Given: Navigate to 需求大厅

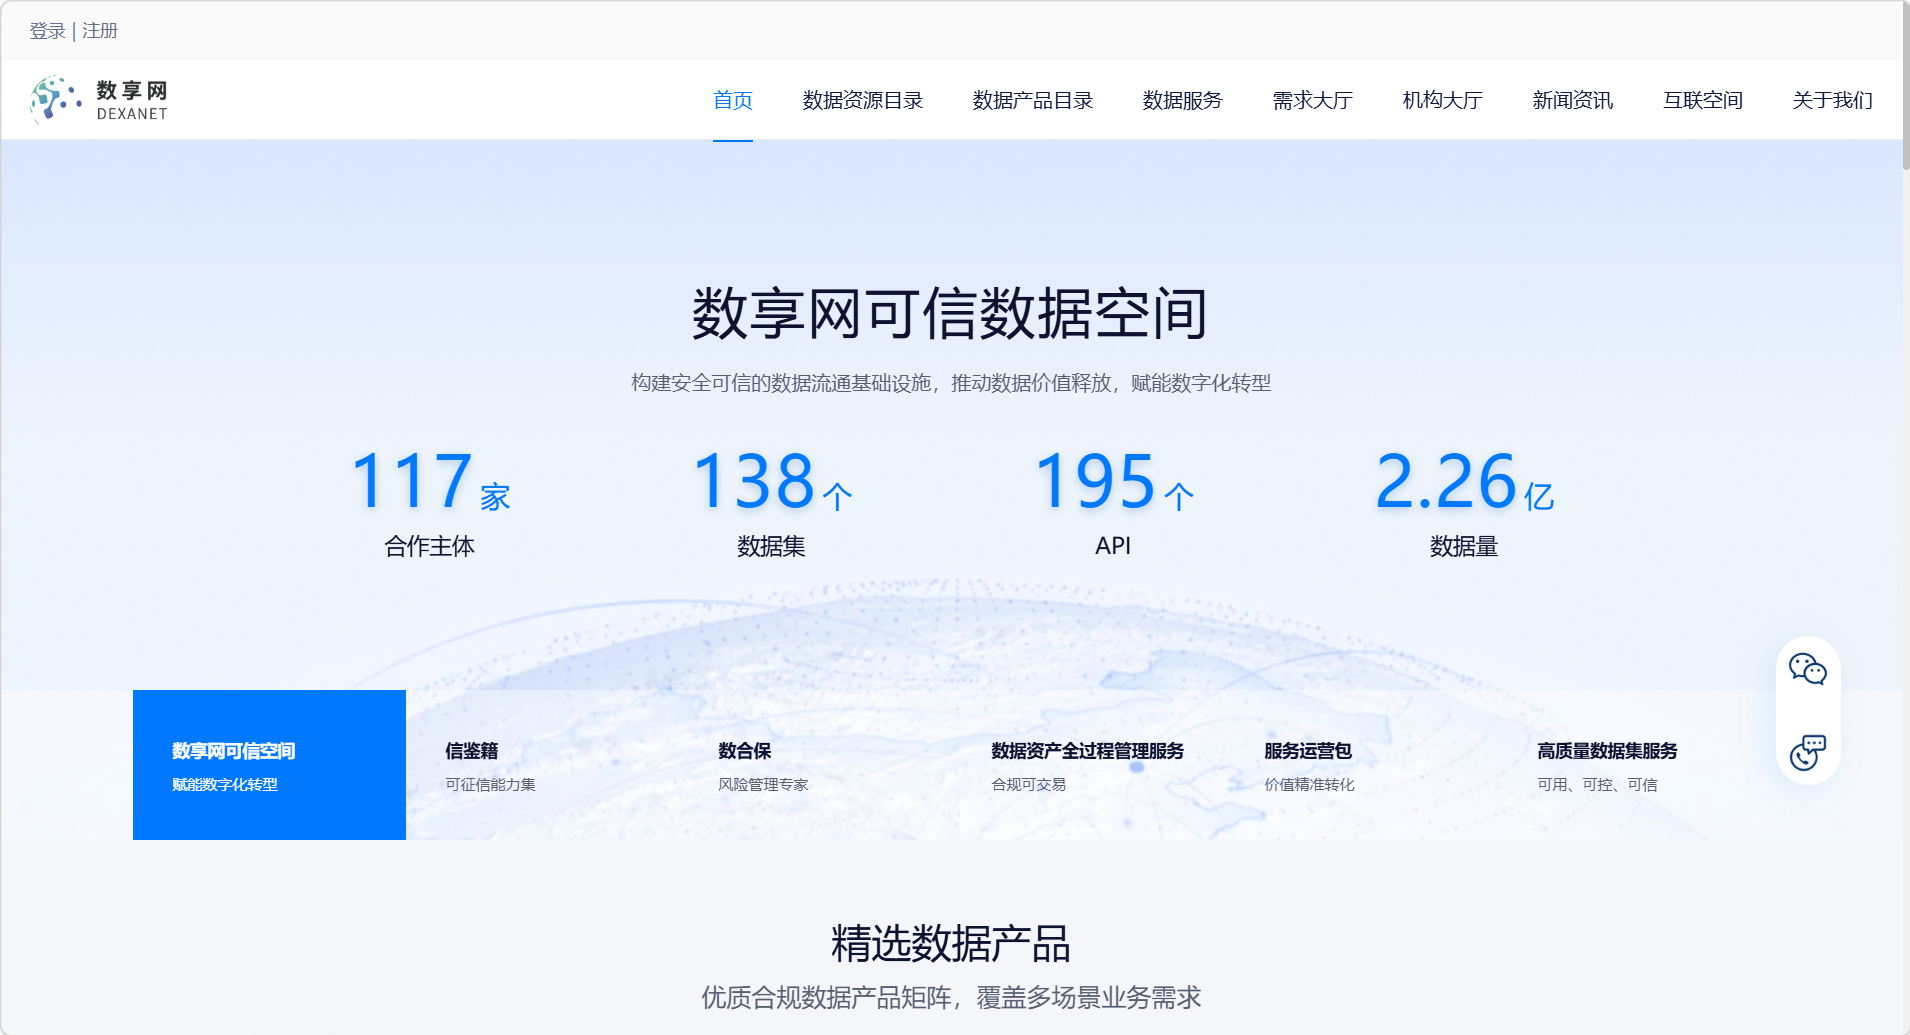Looking at the screenshot, I should click(1312, 100).
